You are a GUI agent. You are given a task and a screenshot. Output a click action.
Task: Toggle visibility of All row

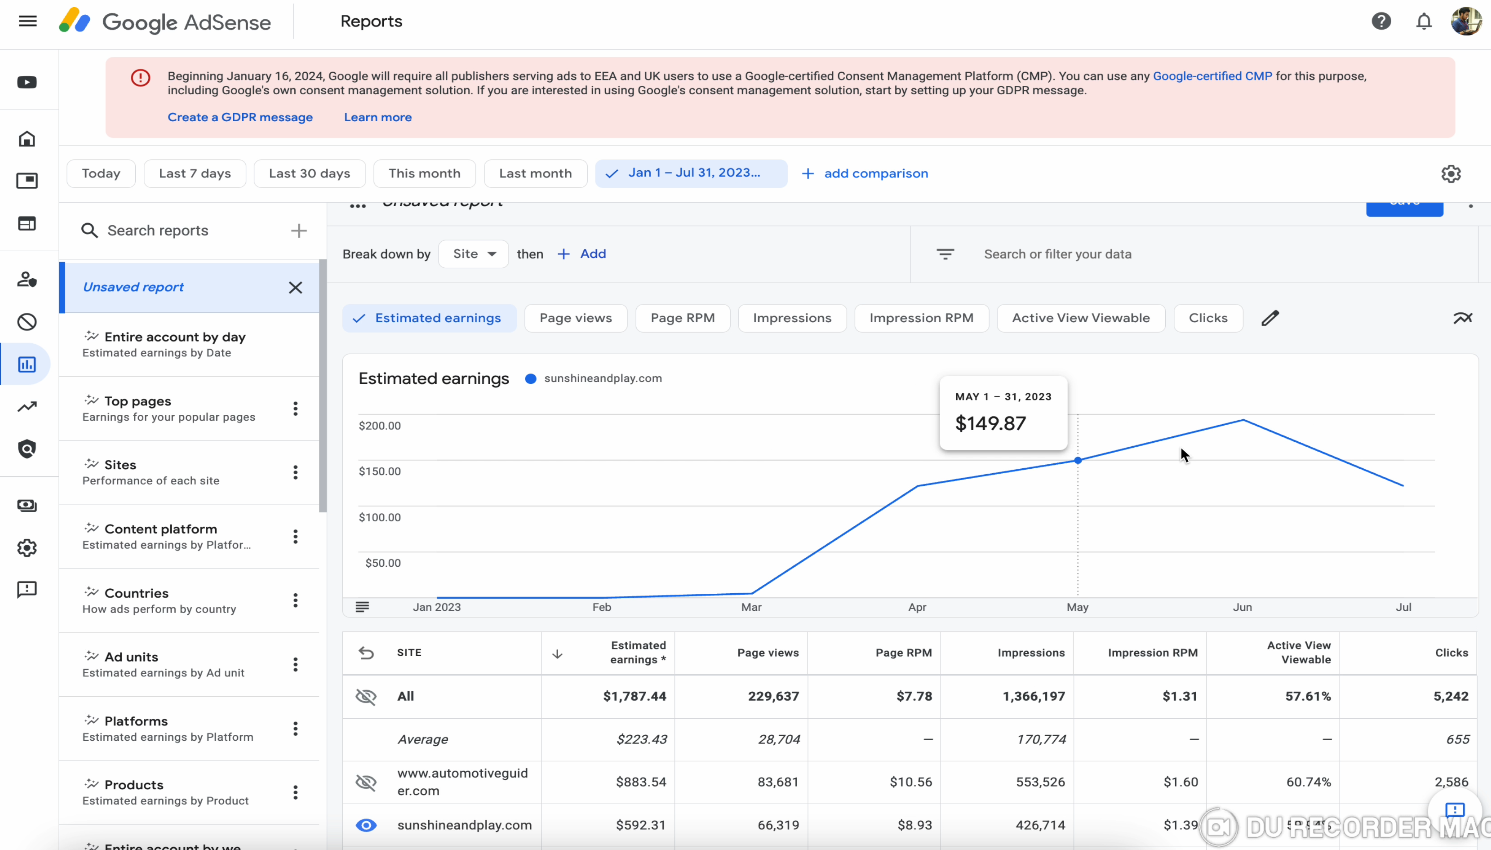[x=366, y=697]
